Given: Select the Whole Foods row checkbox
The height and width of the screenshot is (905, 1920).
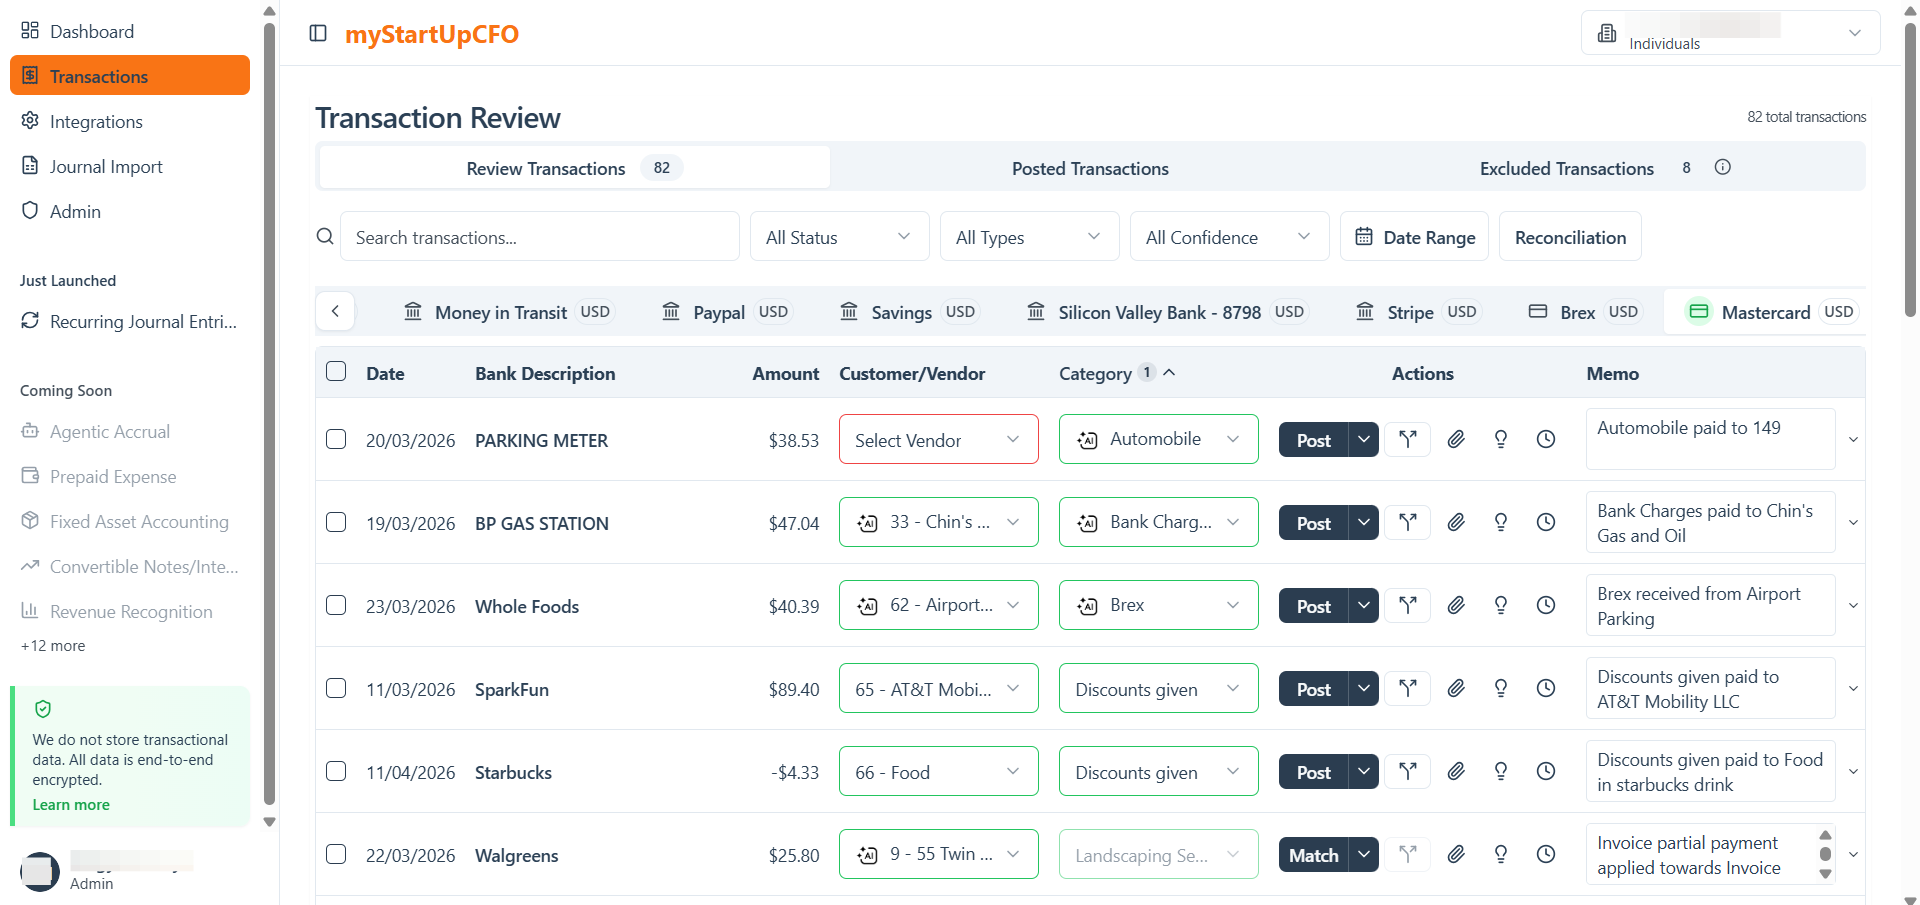Looking at the screenshot, I should (336, 605).
